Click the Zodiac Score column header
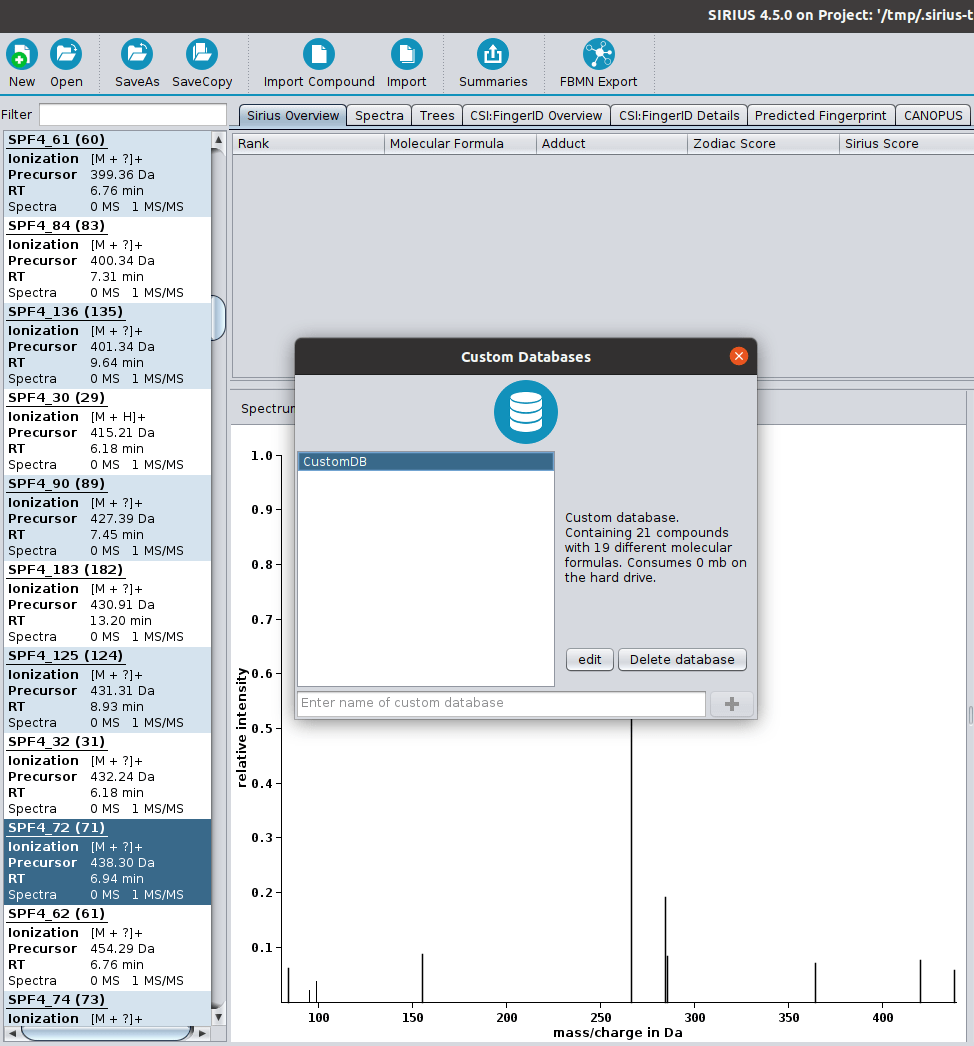 coord(763,143)
